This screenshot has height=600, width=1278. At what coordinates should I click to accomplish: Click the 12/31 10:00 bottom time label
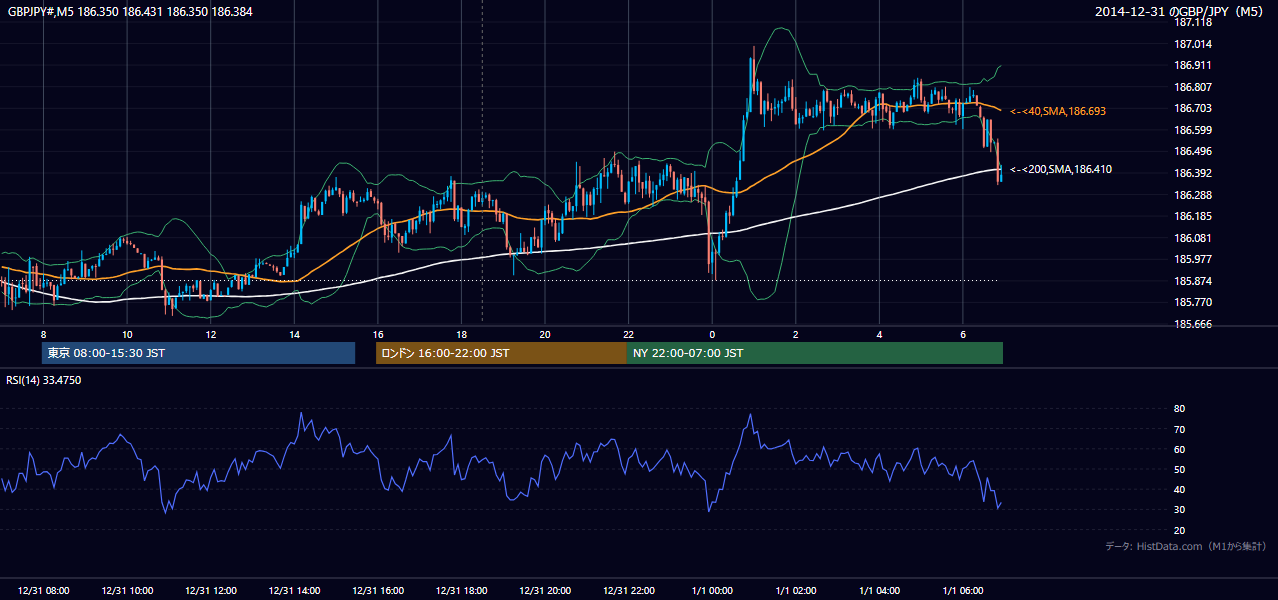coord(127,591)
